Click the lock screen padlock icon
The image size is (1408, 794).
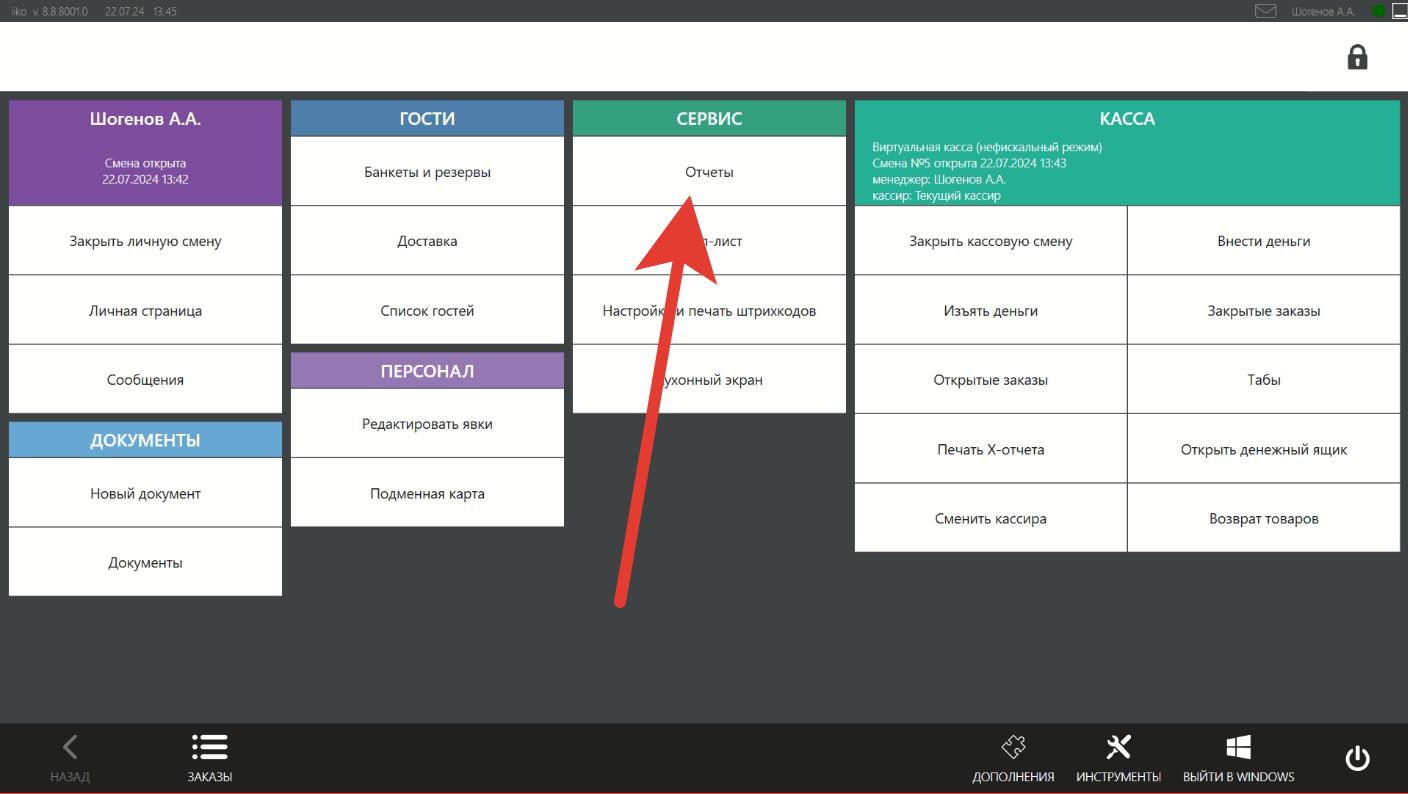tap(1357, 57)
